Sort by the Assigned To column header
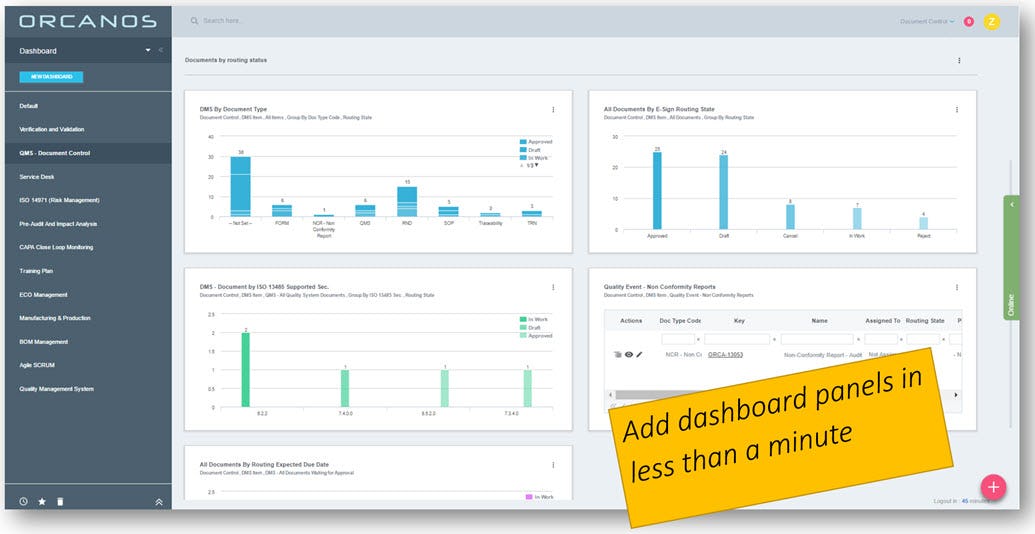Image resolution: width=1035 pixels, height=534 pixels. [883, 321]
